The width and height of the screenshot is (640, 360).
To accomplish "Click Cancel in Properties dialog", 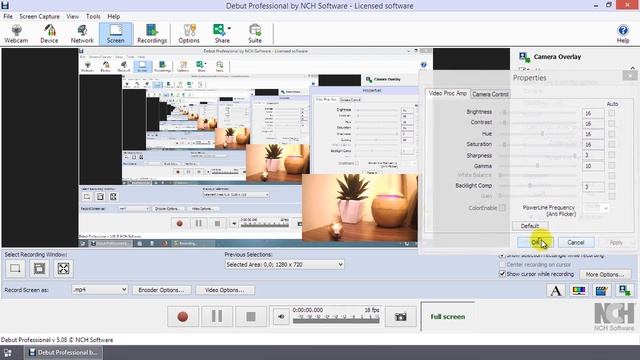I will pyautogui.click(x=576, y=242).
